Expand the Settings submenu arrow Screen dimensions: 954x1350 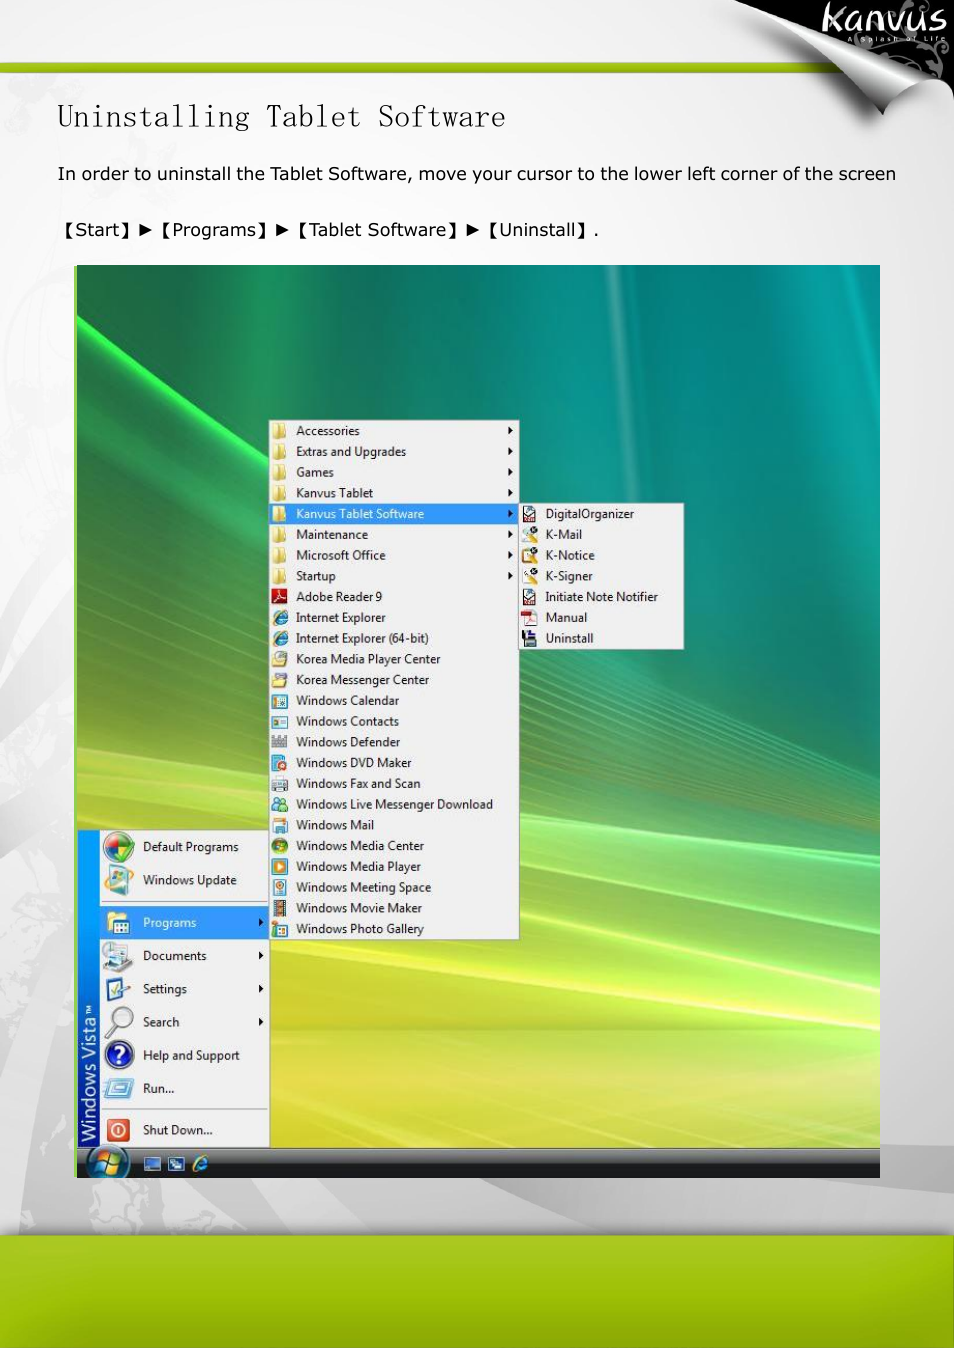tap(261, 989)
